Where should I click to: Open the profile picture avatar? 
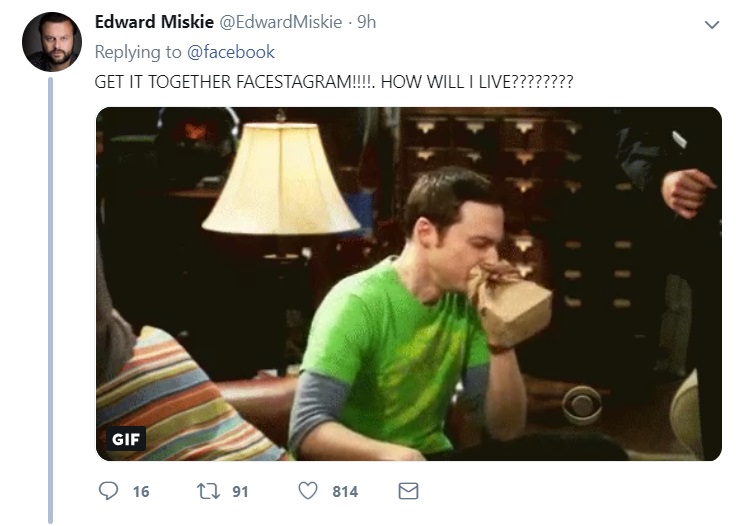click(52, 42)
